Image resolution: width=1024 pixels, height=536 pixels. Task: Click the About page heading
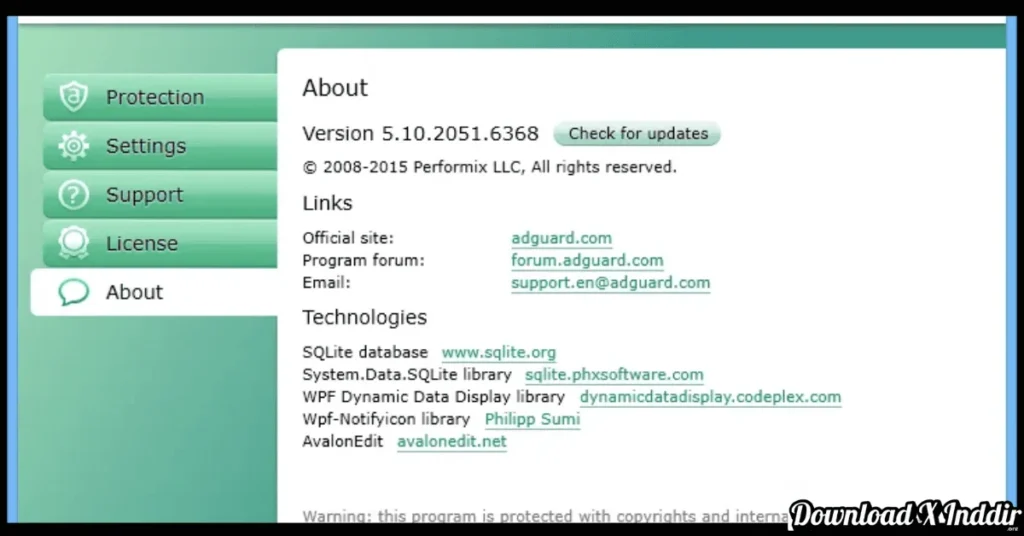335,88
